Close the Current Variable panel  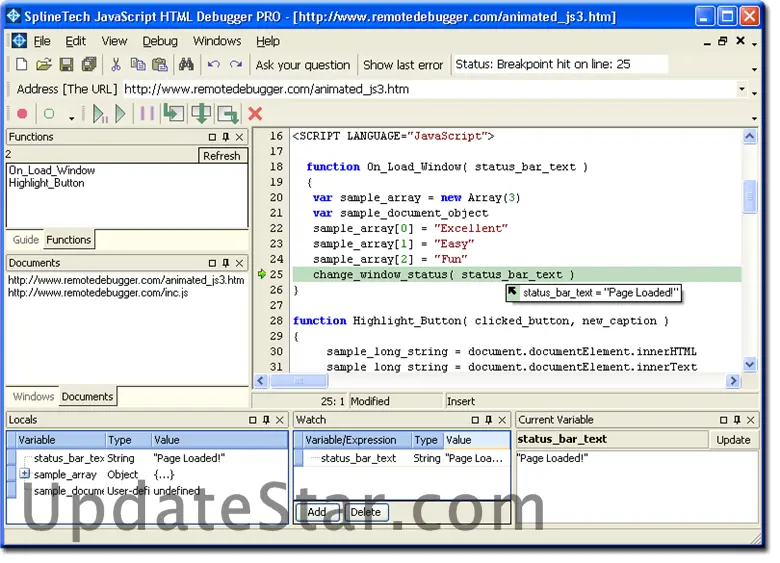(750, 420)
